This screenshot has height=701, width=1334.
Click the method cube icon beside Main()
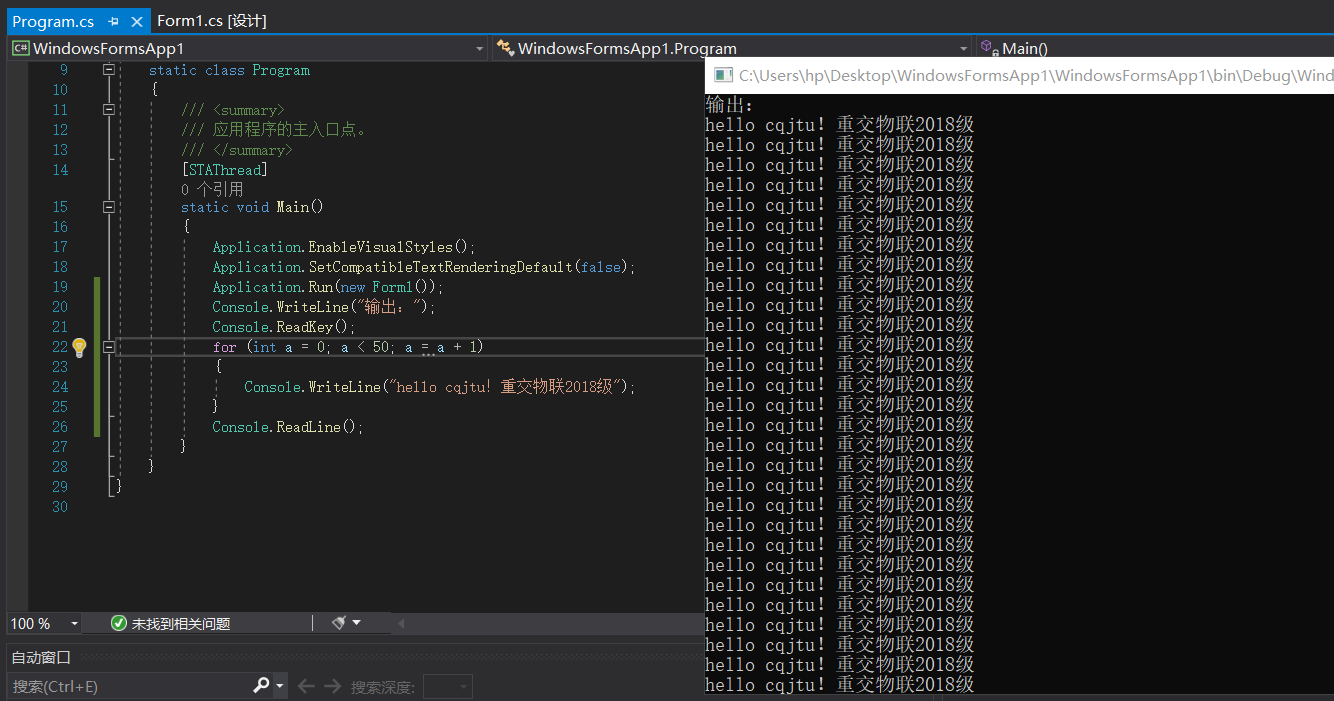coord(989,48)
